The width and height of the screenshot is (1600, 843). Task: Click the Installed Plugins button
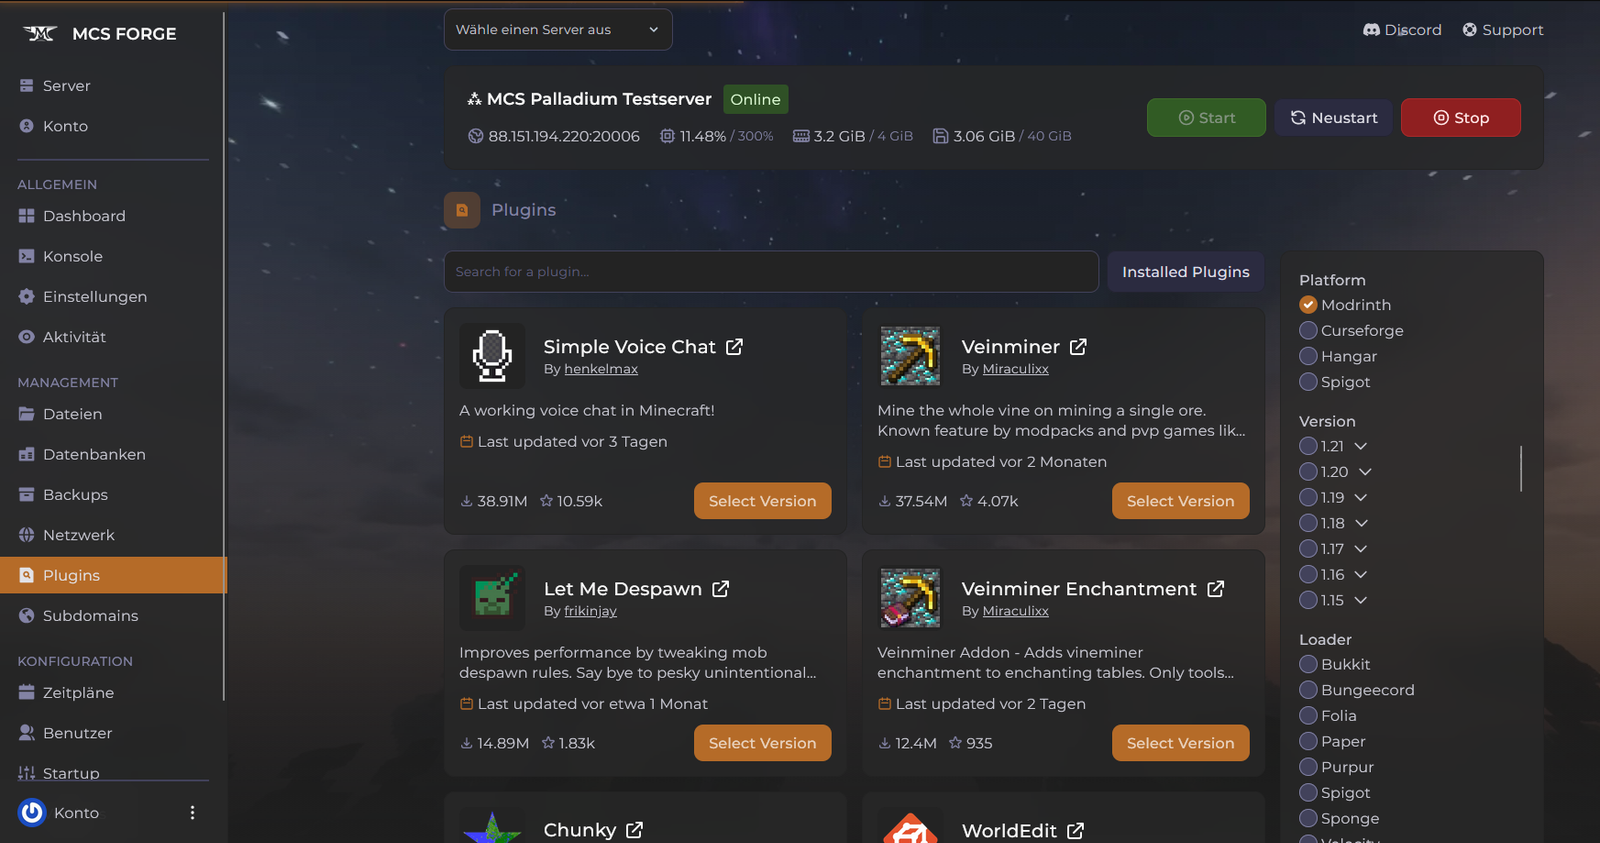1185,272
